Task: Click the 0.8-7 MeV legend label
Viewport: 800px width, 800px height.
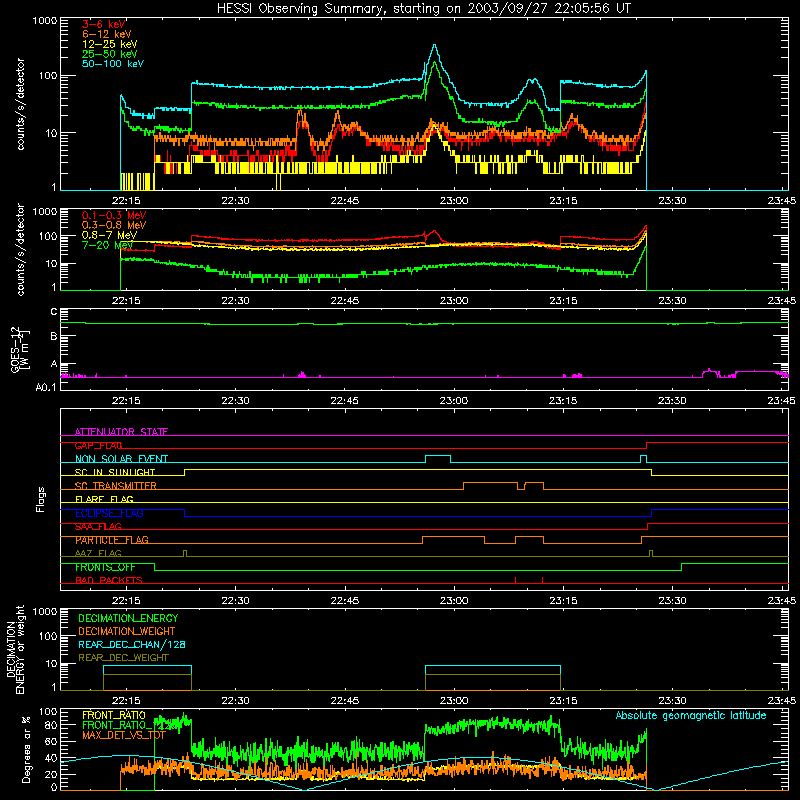Action: pos(109,235)
